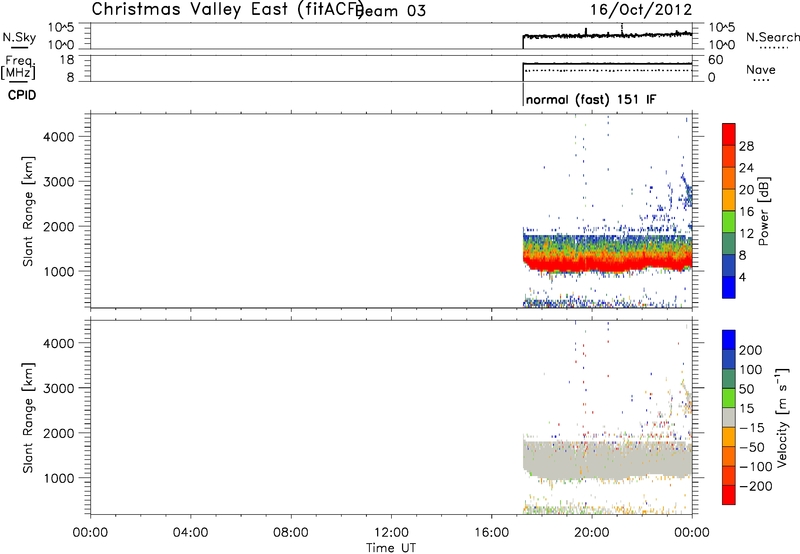Click the '28' value on the Power scale
Image resolution: width=800 pixels, height=554 pixels.
pos(746,146)
